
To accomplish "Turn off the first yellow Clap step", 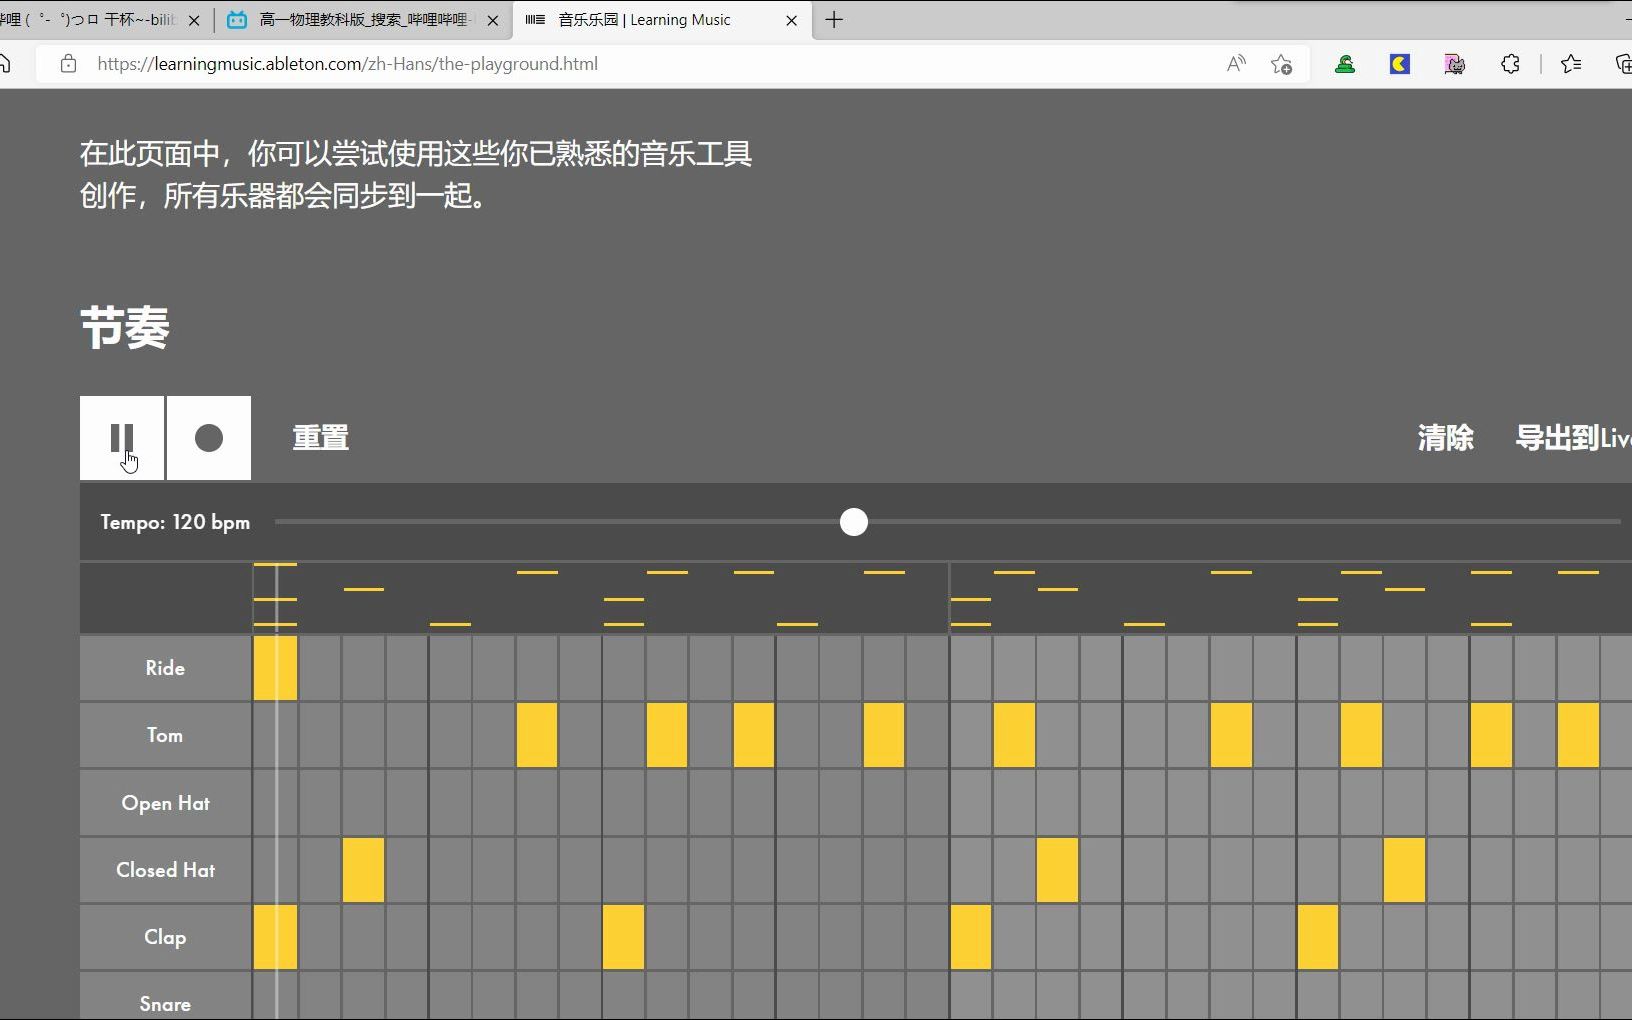I will [276, 937].
